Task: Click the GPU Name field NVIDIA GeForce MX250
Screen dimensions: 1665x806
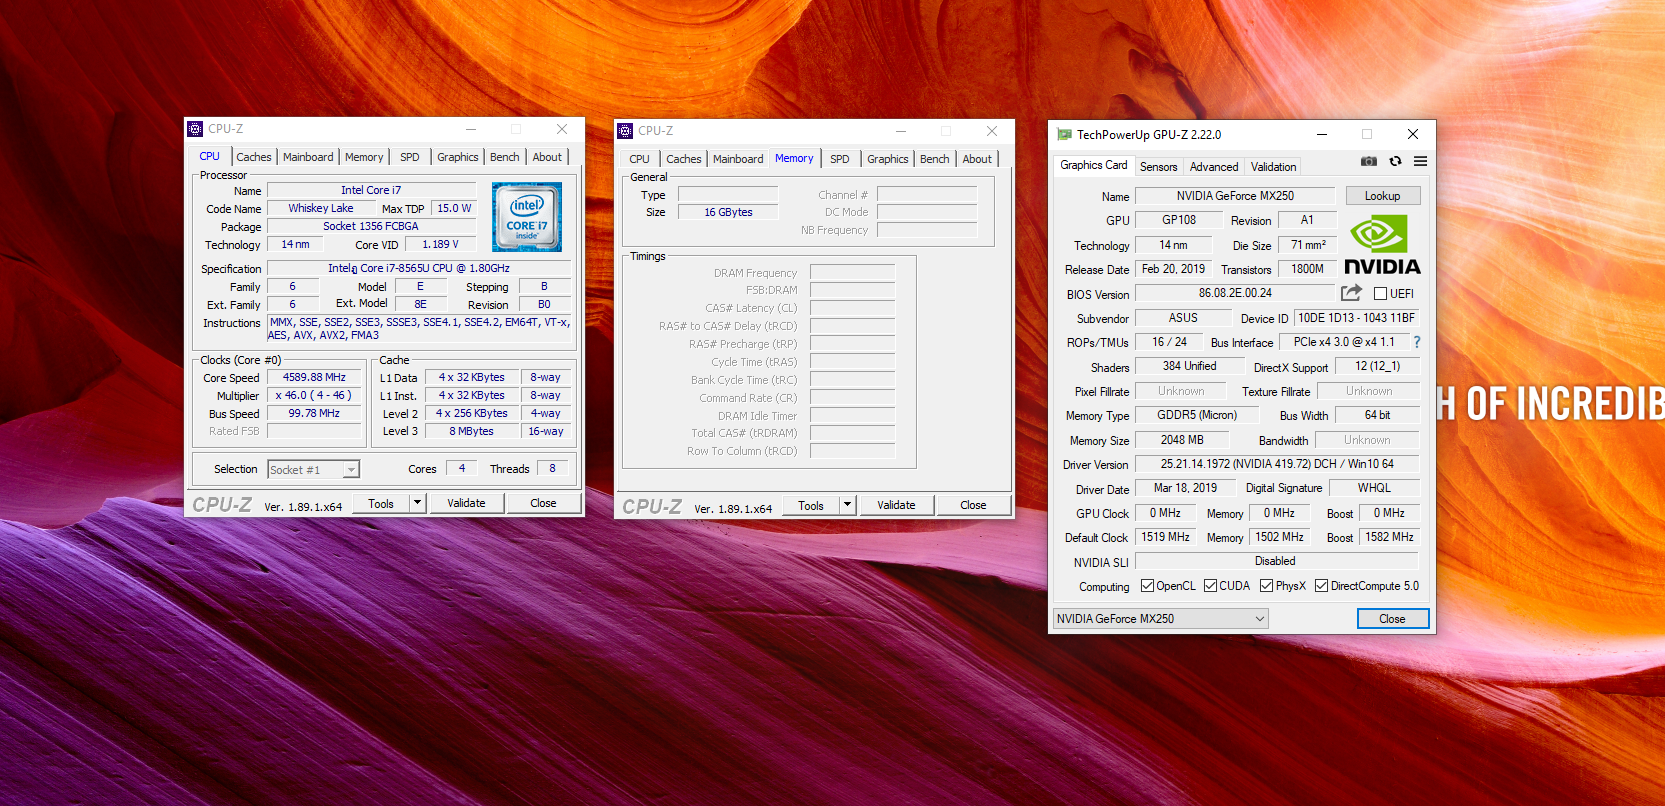Action: (1235, 196)
